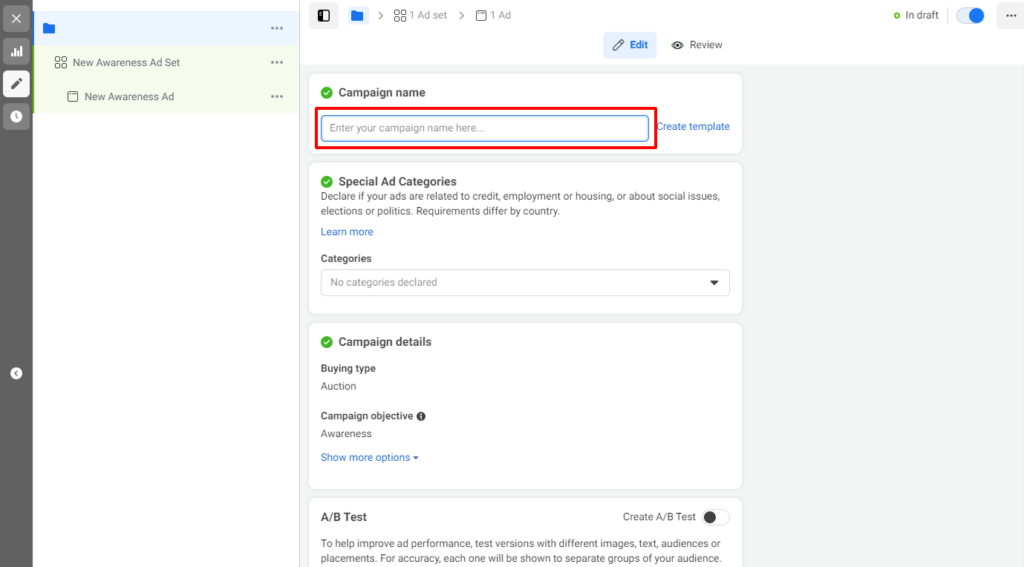Open the bar chart insights icon in sidebar
Viewport: 1024px width, 567px height.
pyautogui.click(x=16, y=51)
